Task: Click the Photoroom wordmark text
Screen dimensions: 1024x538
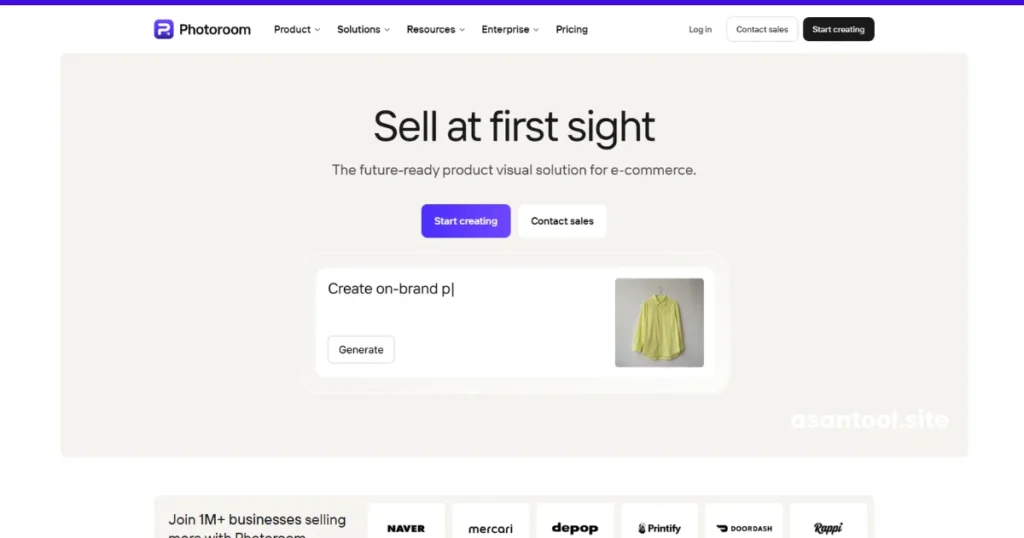Action: 214,29
